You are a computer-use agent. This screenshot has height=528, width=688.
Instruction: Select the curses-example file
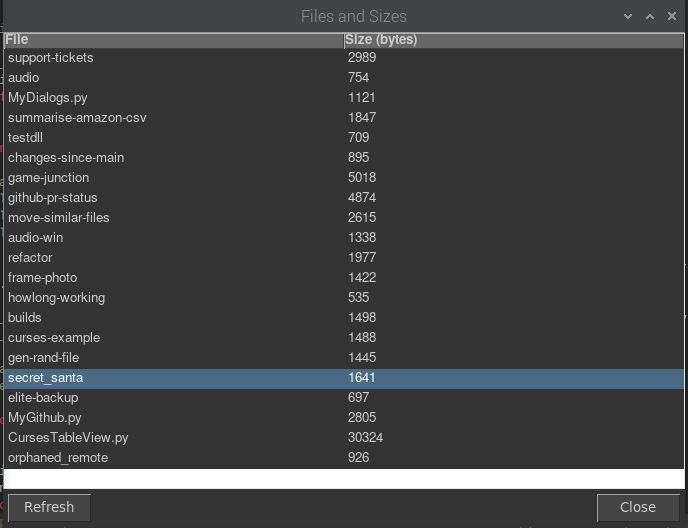coord(344,338)
